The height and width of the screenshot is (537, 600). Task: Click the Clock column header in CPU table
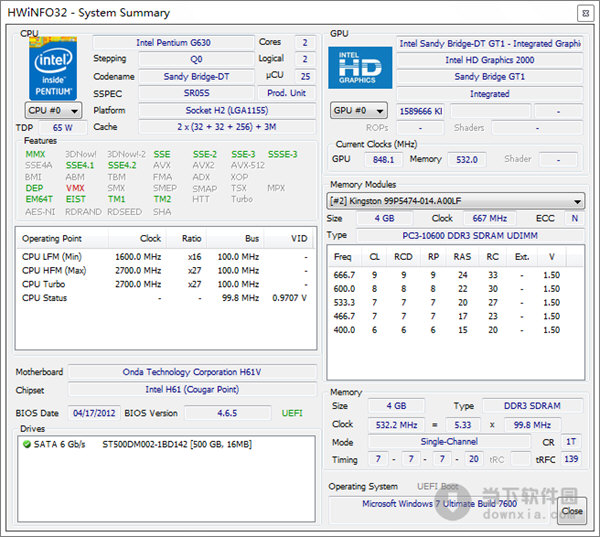pos(137,238)
